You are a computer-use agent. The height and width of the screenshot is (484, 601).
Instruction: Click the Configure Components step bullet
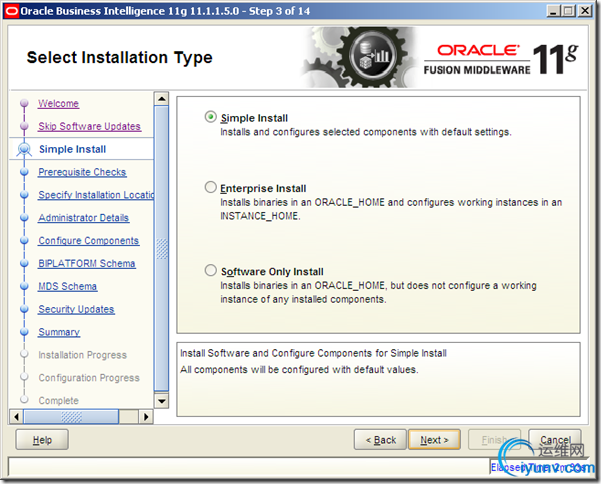25,240
